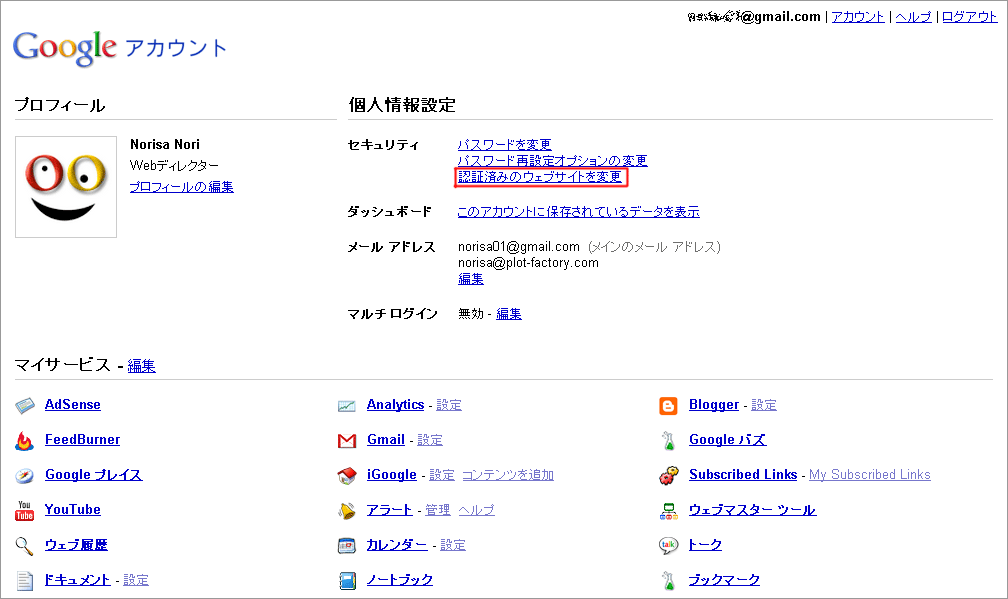
Task: Click the YouTube logo icon
Action: pos(24,511)
